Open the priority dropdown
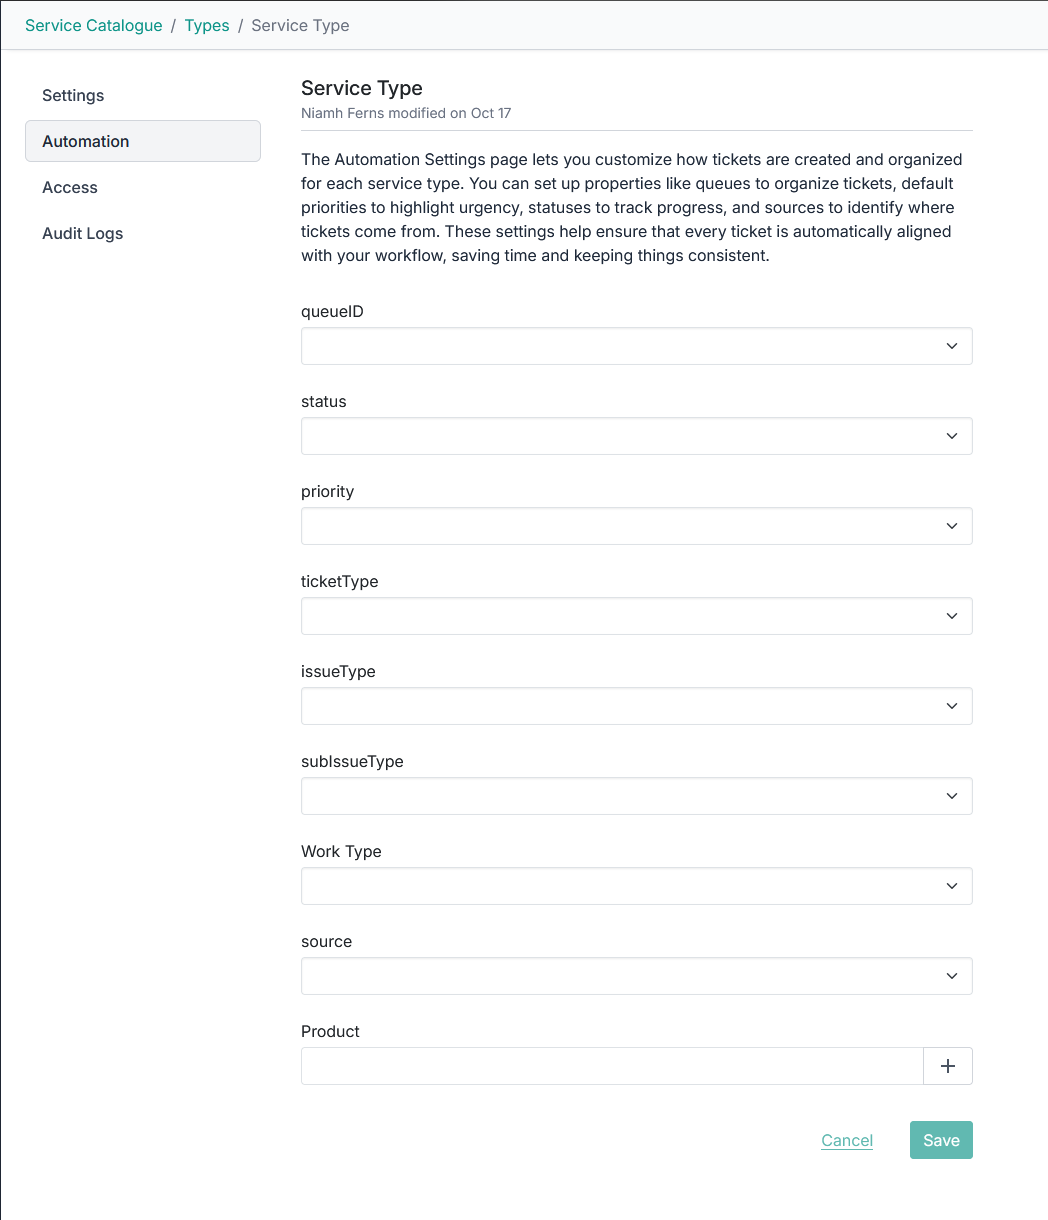 click(x=636, y=526)
